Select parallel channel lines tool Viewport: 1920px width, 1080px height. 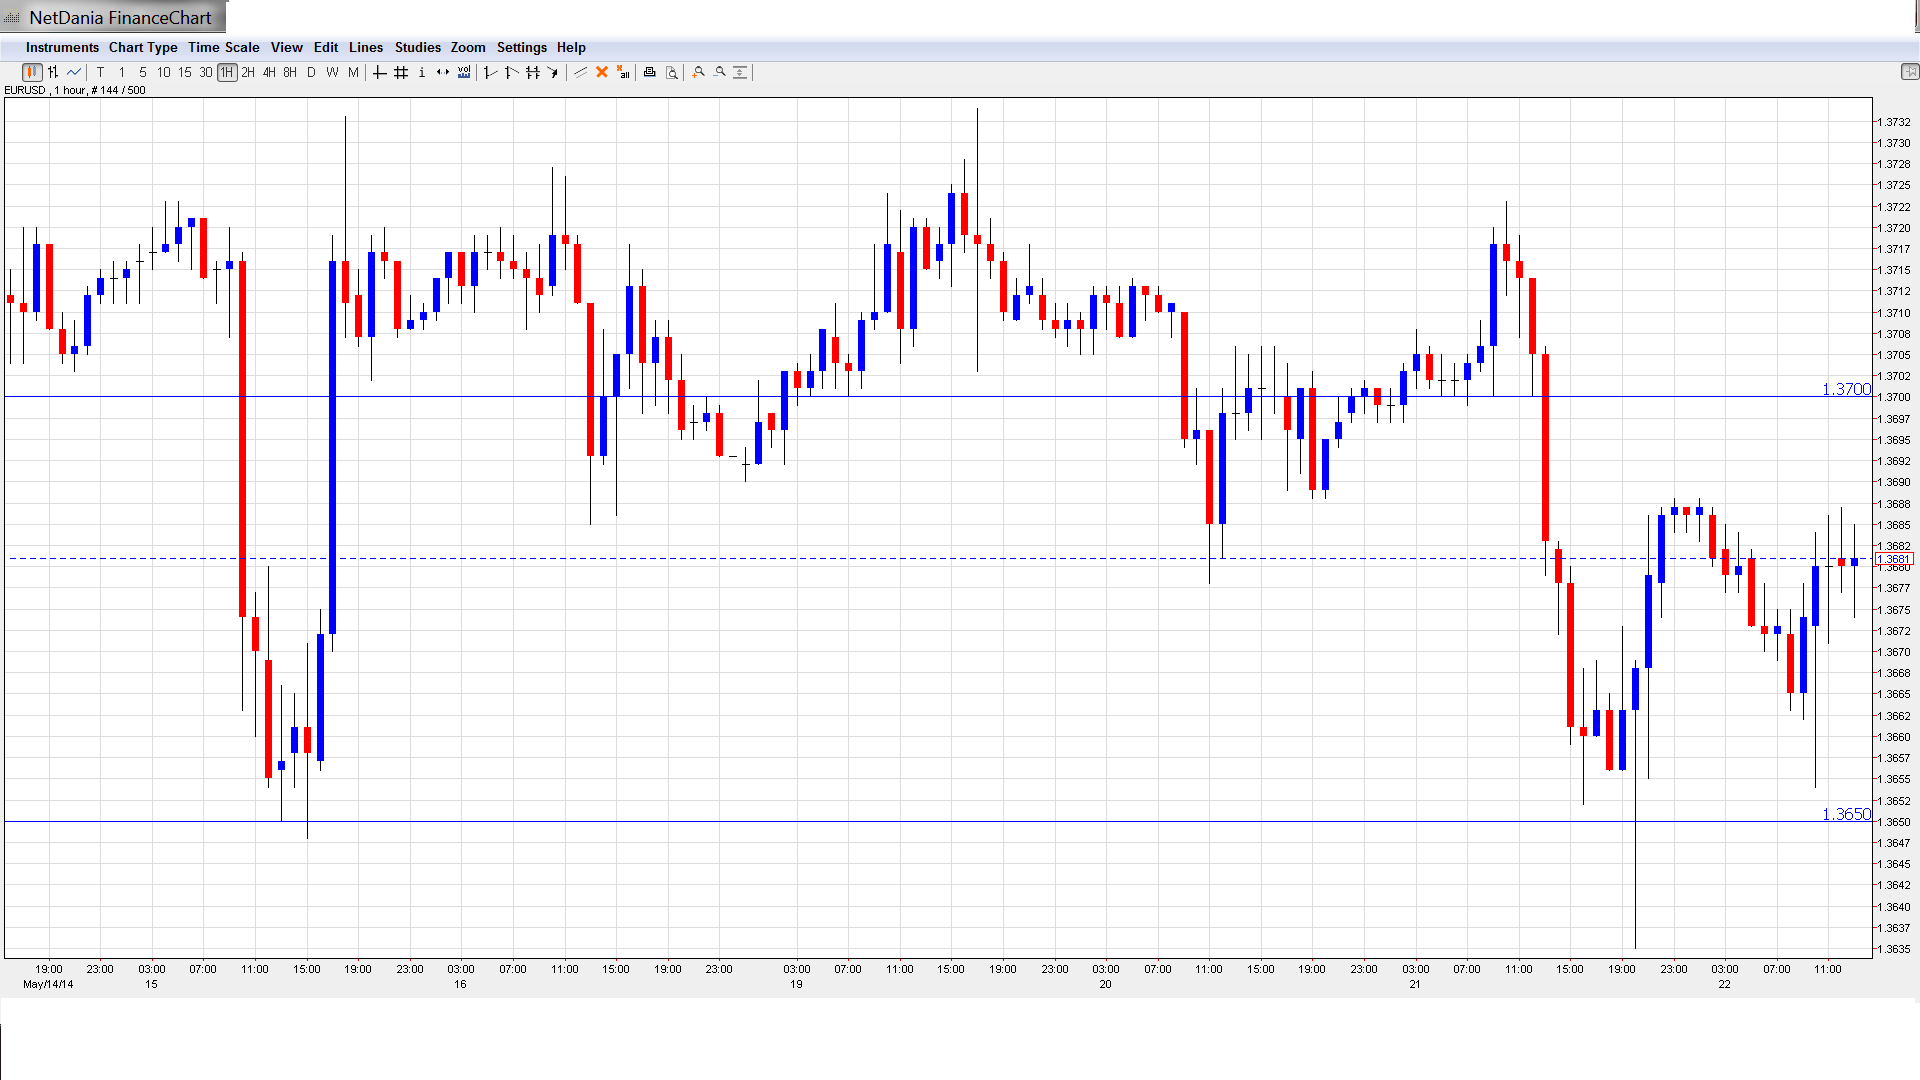tap(533, 72)
